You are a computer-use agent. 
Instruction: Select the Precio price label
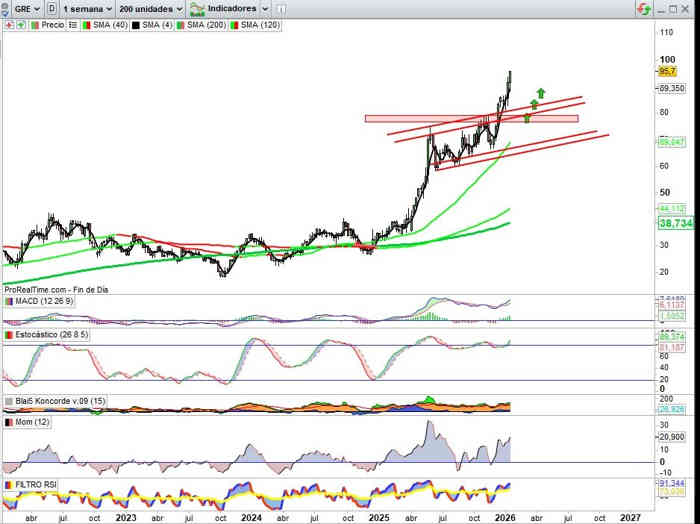tap(52, 24)
